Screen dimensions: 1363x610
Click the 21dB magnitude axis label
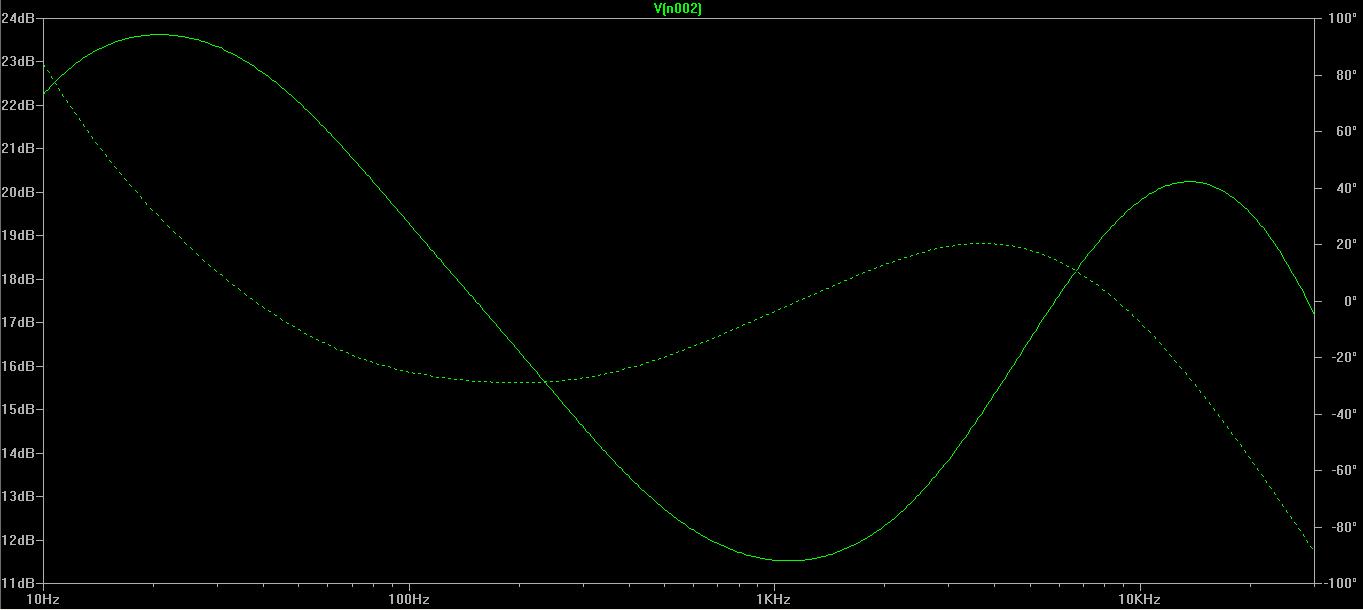tap(17, 149)
